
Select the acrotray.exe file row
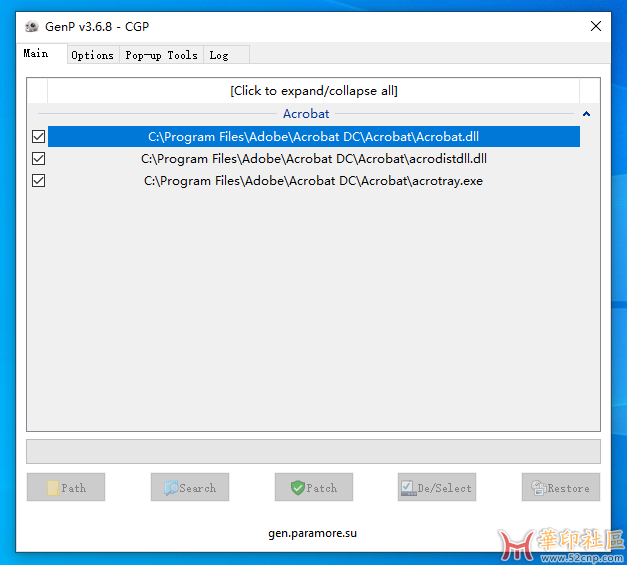(313, 181)
